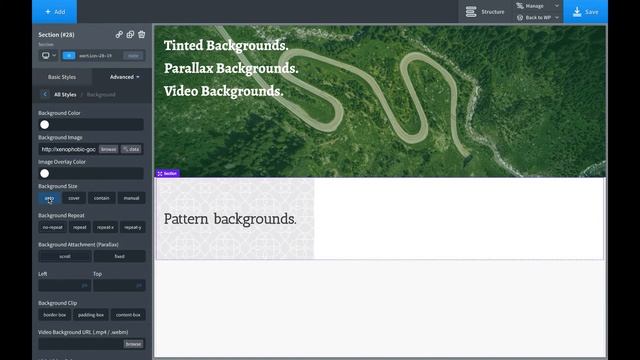Click the Left position input field
Viewport: 640px width, 360px height.
point(64,285)
